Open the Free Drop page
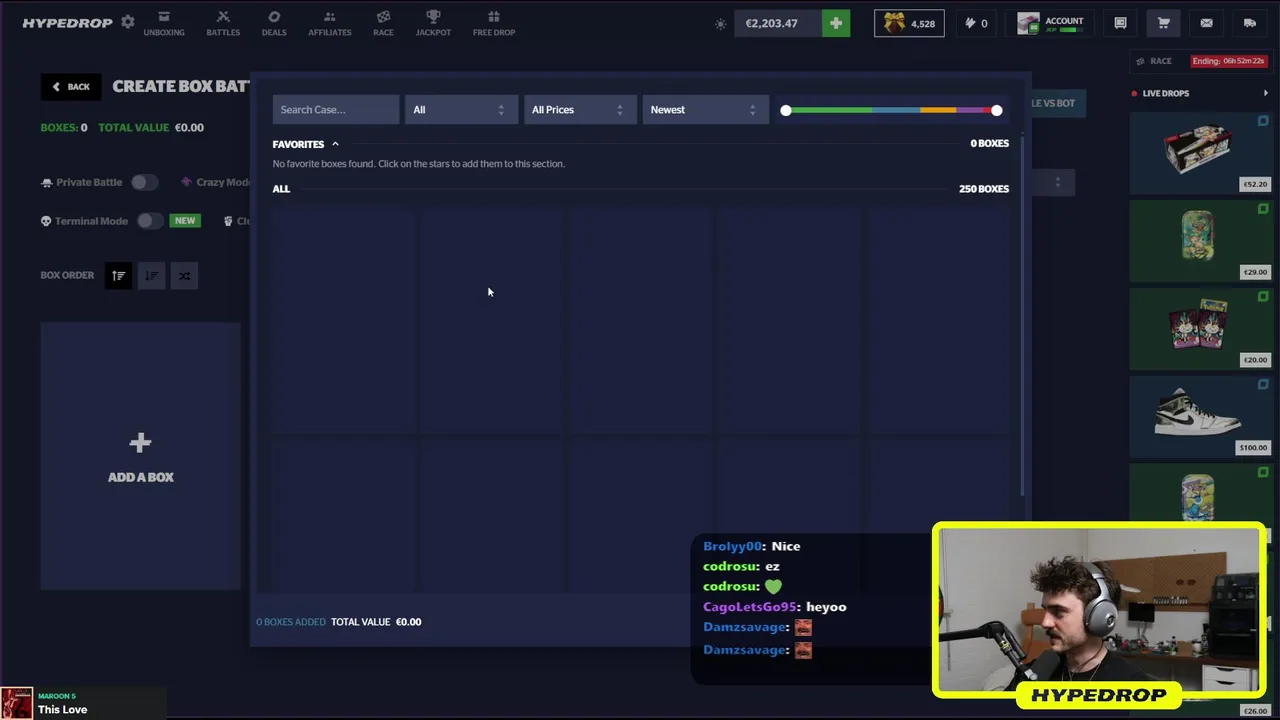The image size is (1280, 720). (494, 24)
